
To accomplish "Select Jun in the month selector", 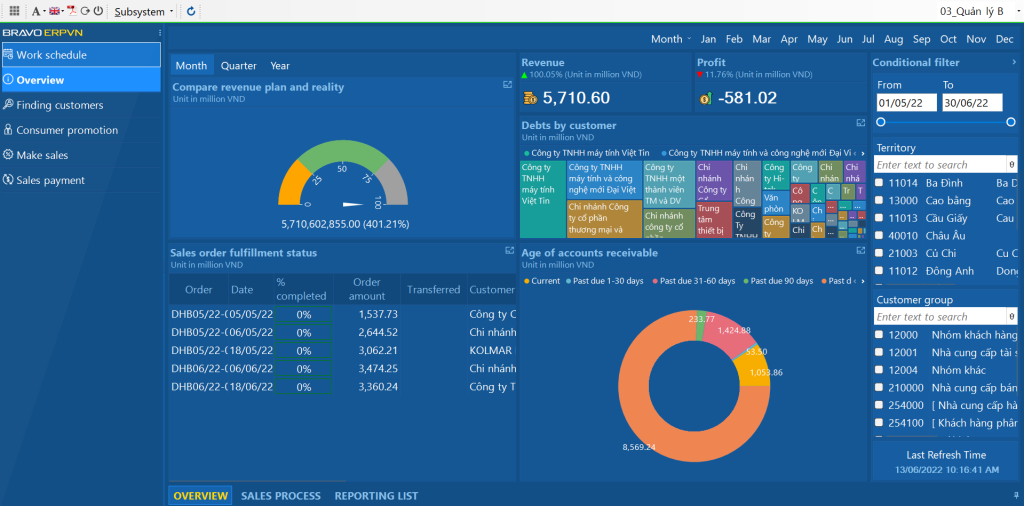I will (844, 39).
